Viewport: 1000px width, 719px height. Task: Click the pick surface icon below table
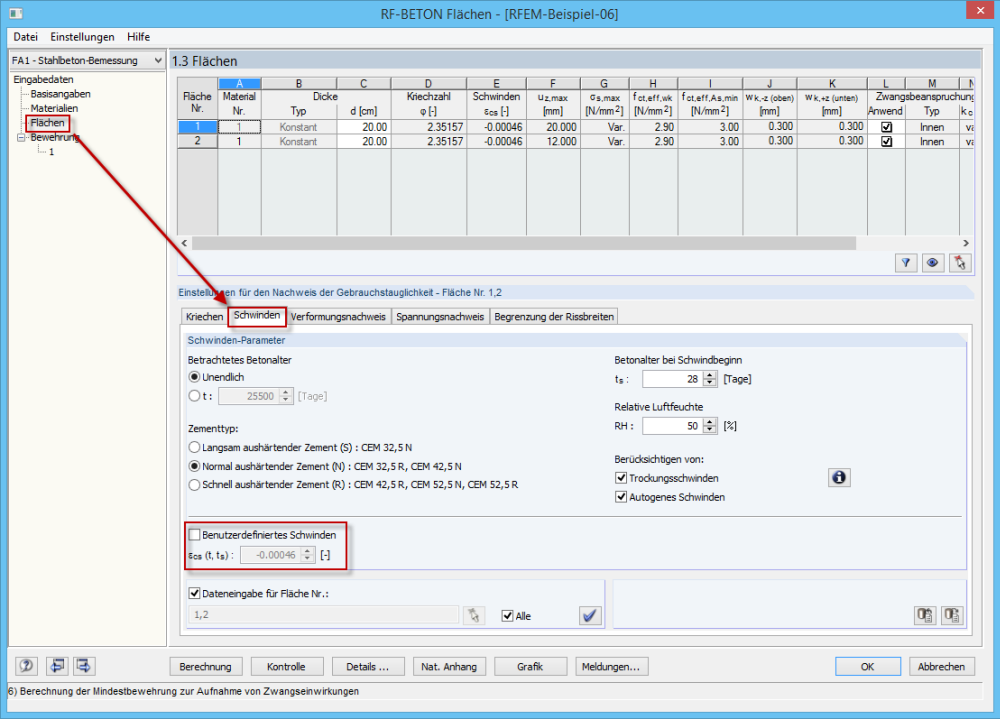[960, 262]
